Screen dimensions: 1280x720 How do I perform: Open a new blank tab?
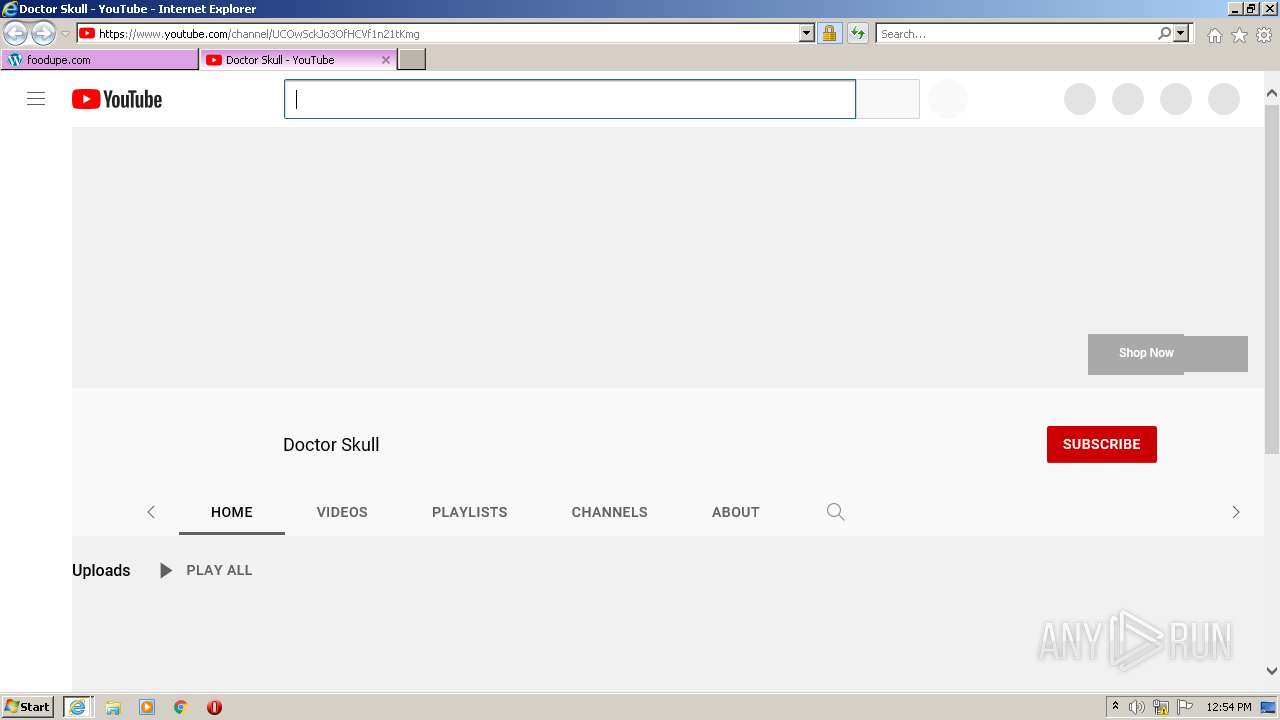[x=412, y=60]
